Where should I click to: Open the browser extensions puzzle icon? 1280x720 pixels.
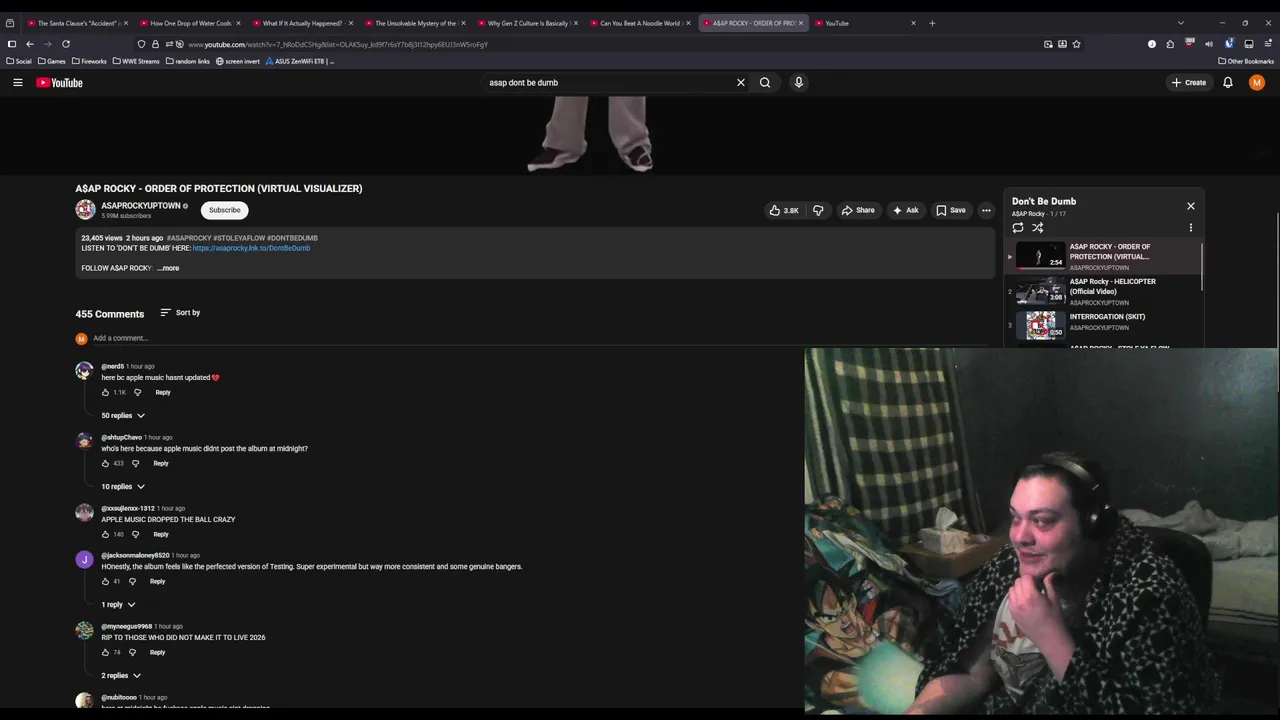pyautogui.click(x=1170, y=44)
